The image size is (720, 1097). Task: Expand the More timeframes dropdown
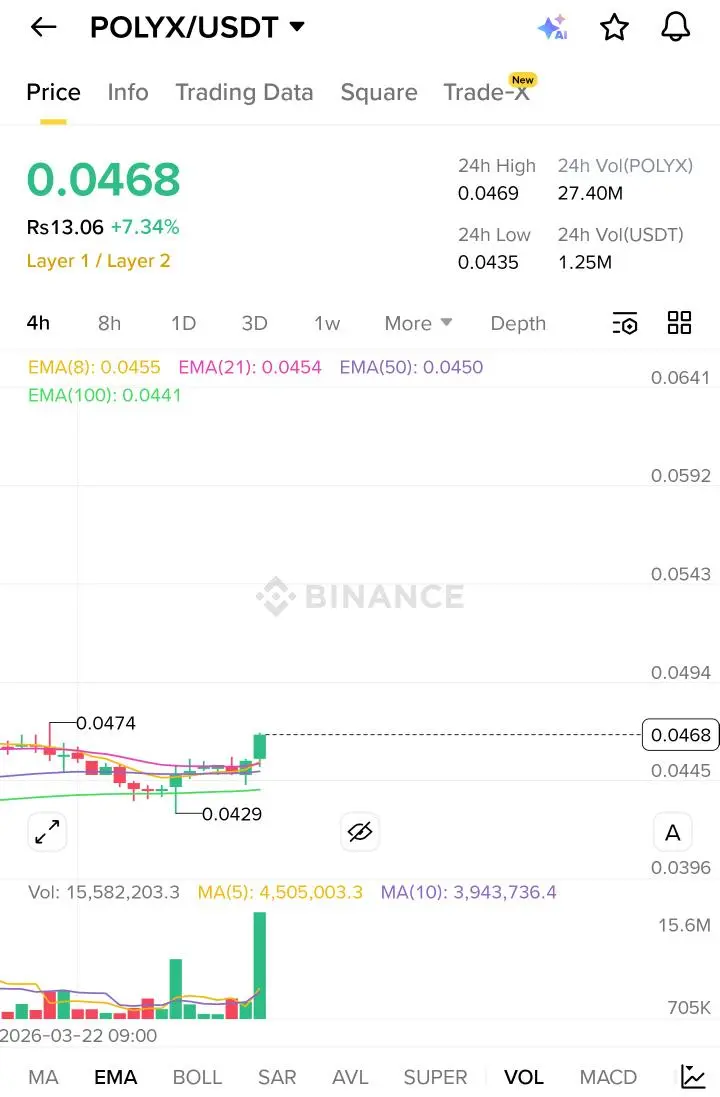click(418, 323)
